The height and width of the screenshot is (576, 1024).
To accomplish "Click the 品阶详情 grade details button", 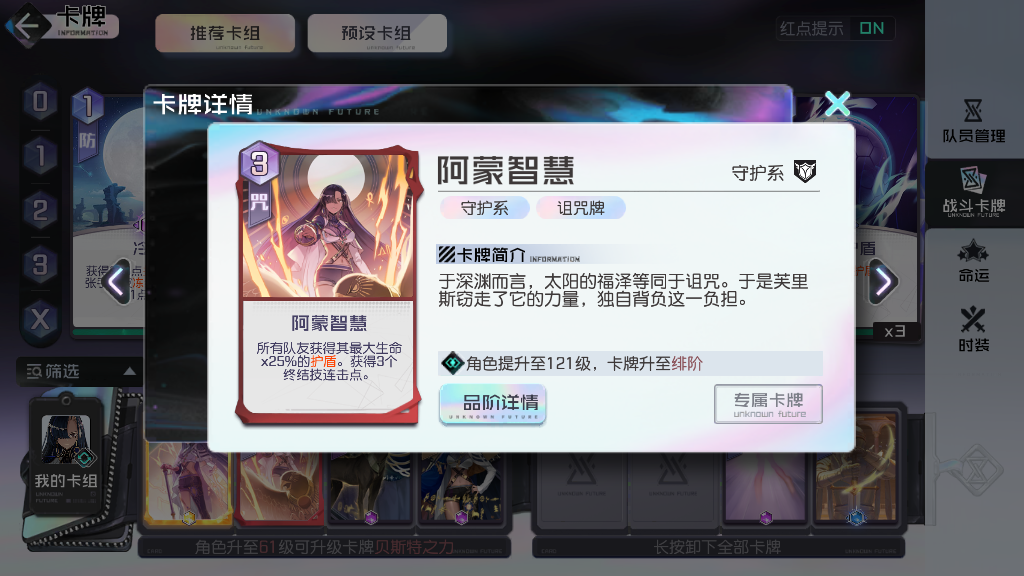I will [x=493, y=404].
